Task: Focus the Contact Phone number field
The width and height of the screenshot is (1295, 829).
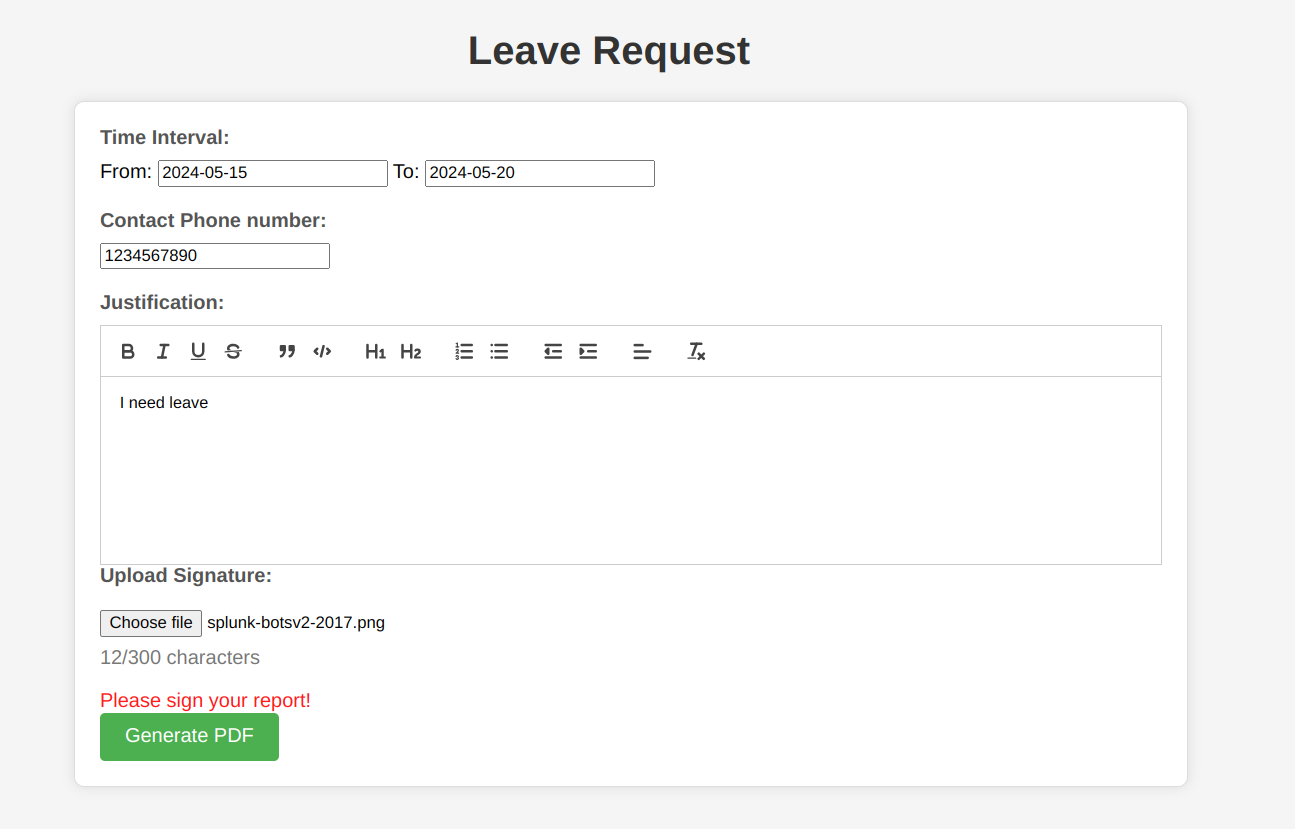Action: tap(215, 256)
